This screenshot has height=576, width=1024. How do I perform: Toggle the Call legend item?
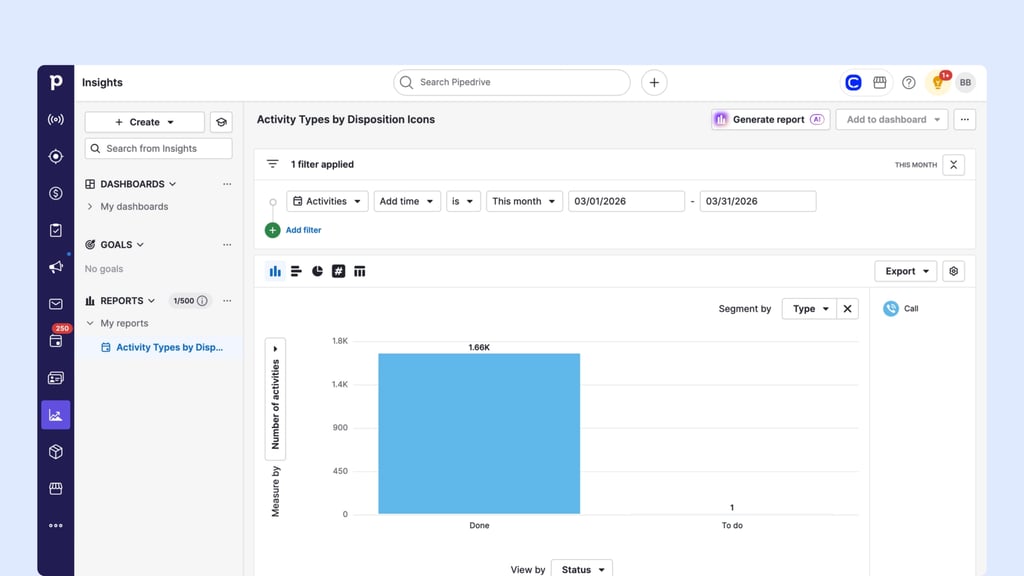click(901, 308)
